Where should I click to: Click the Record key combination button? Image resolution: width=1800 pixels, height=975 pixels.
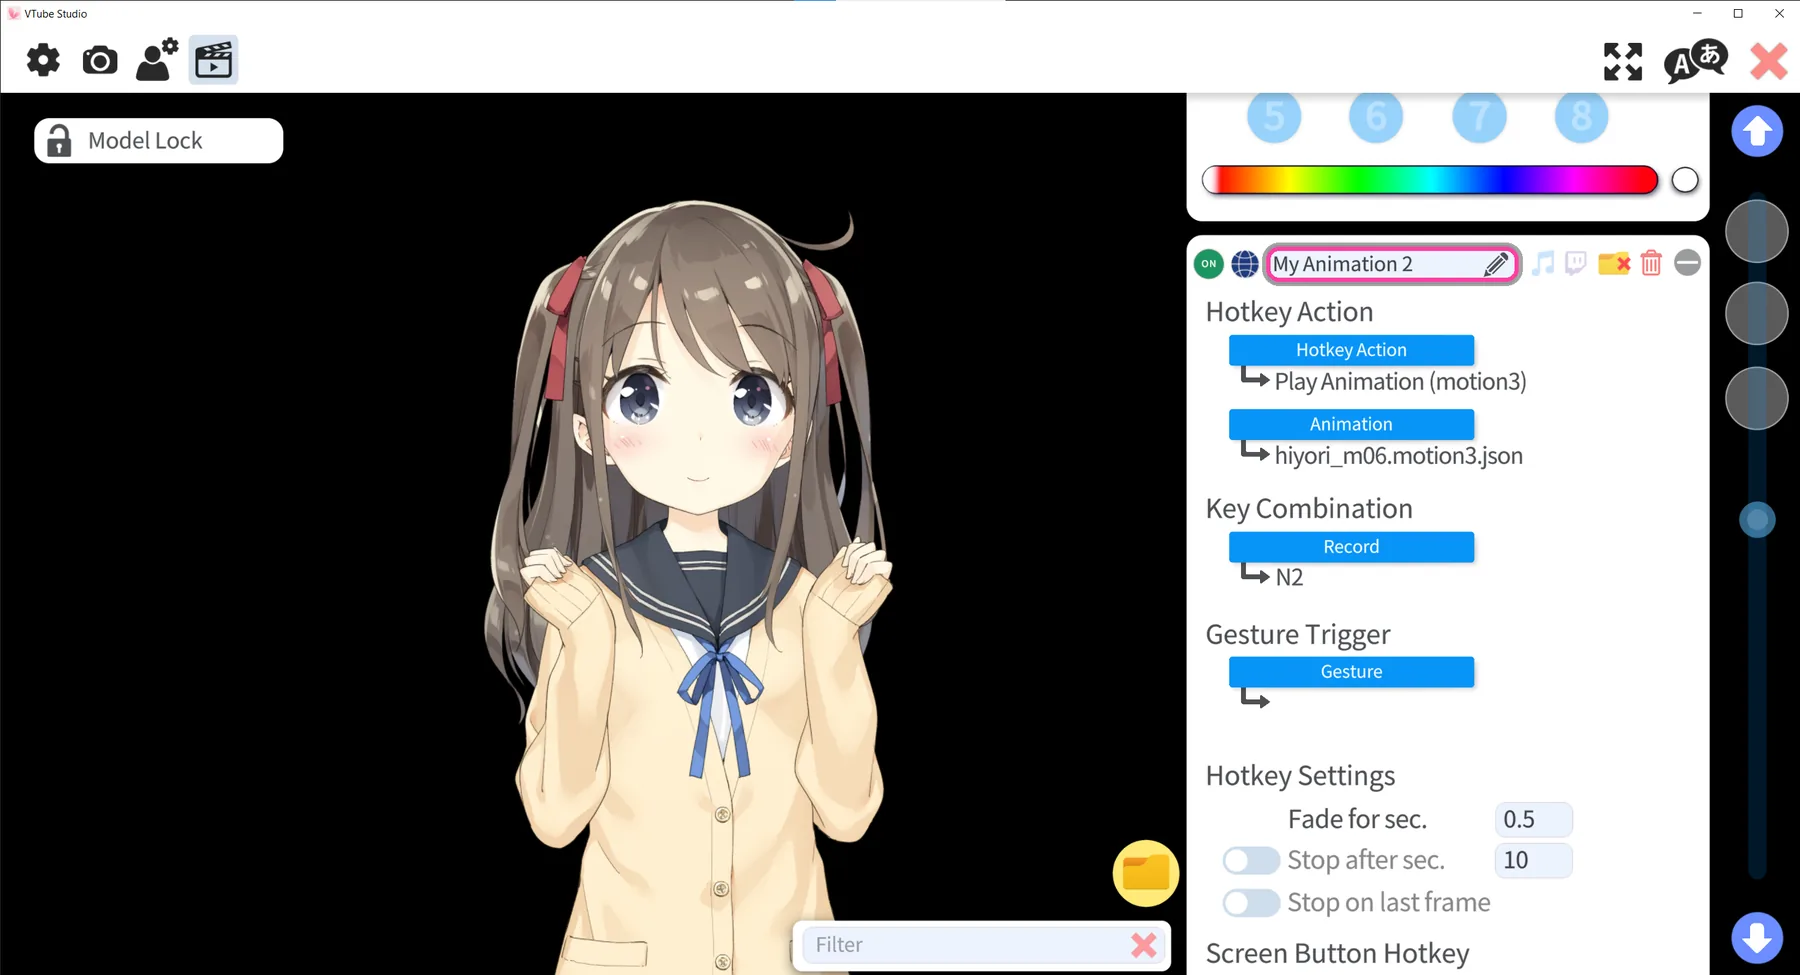(x=1351, y=547)
